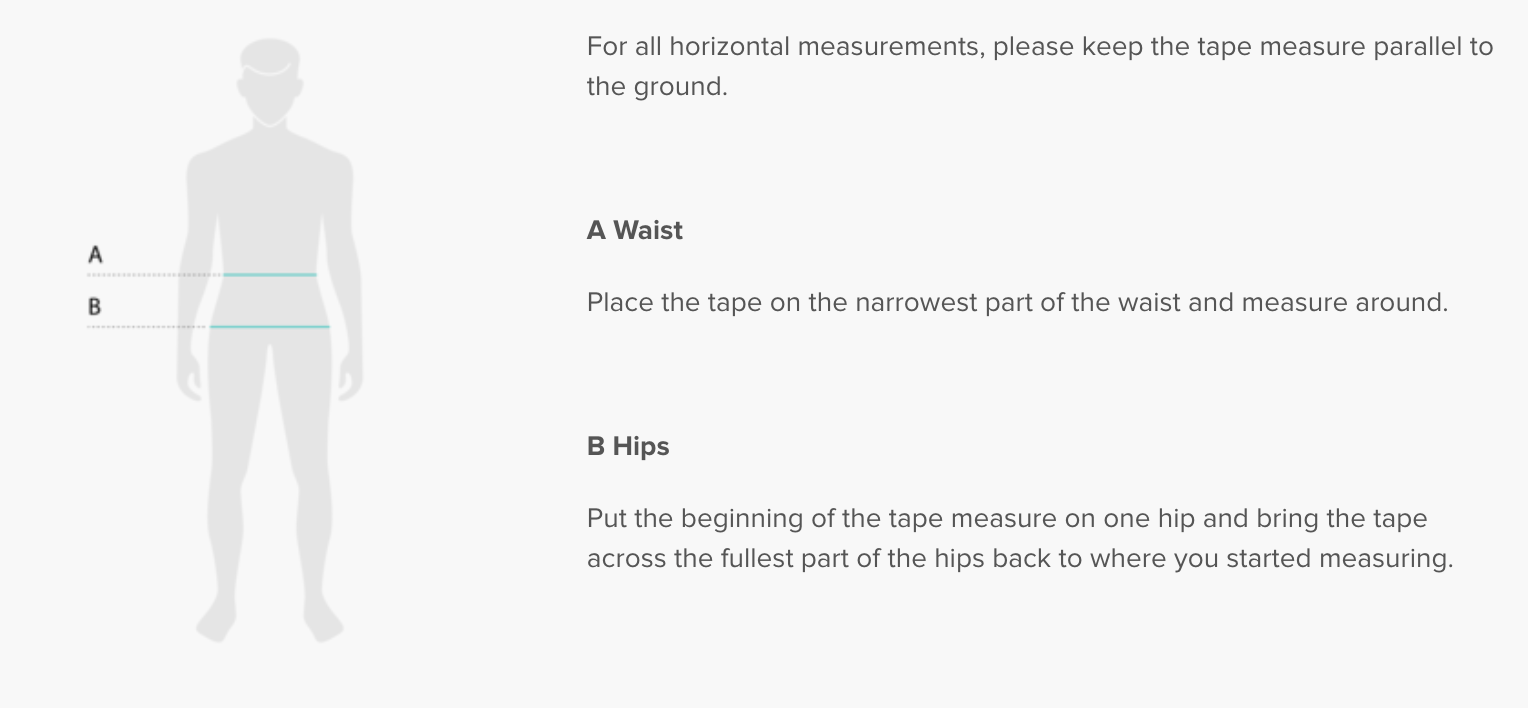
Task: Click the silhouette's hand on the left side
Action: click(189, 380)
